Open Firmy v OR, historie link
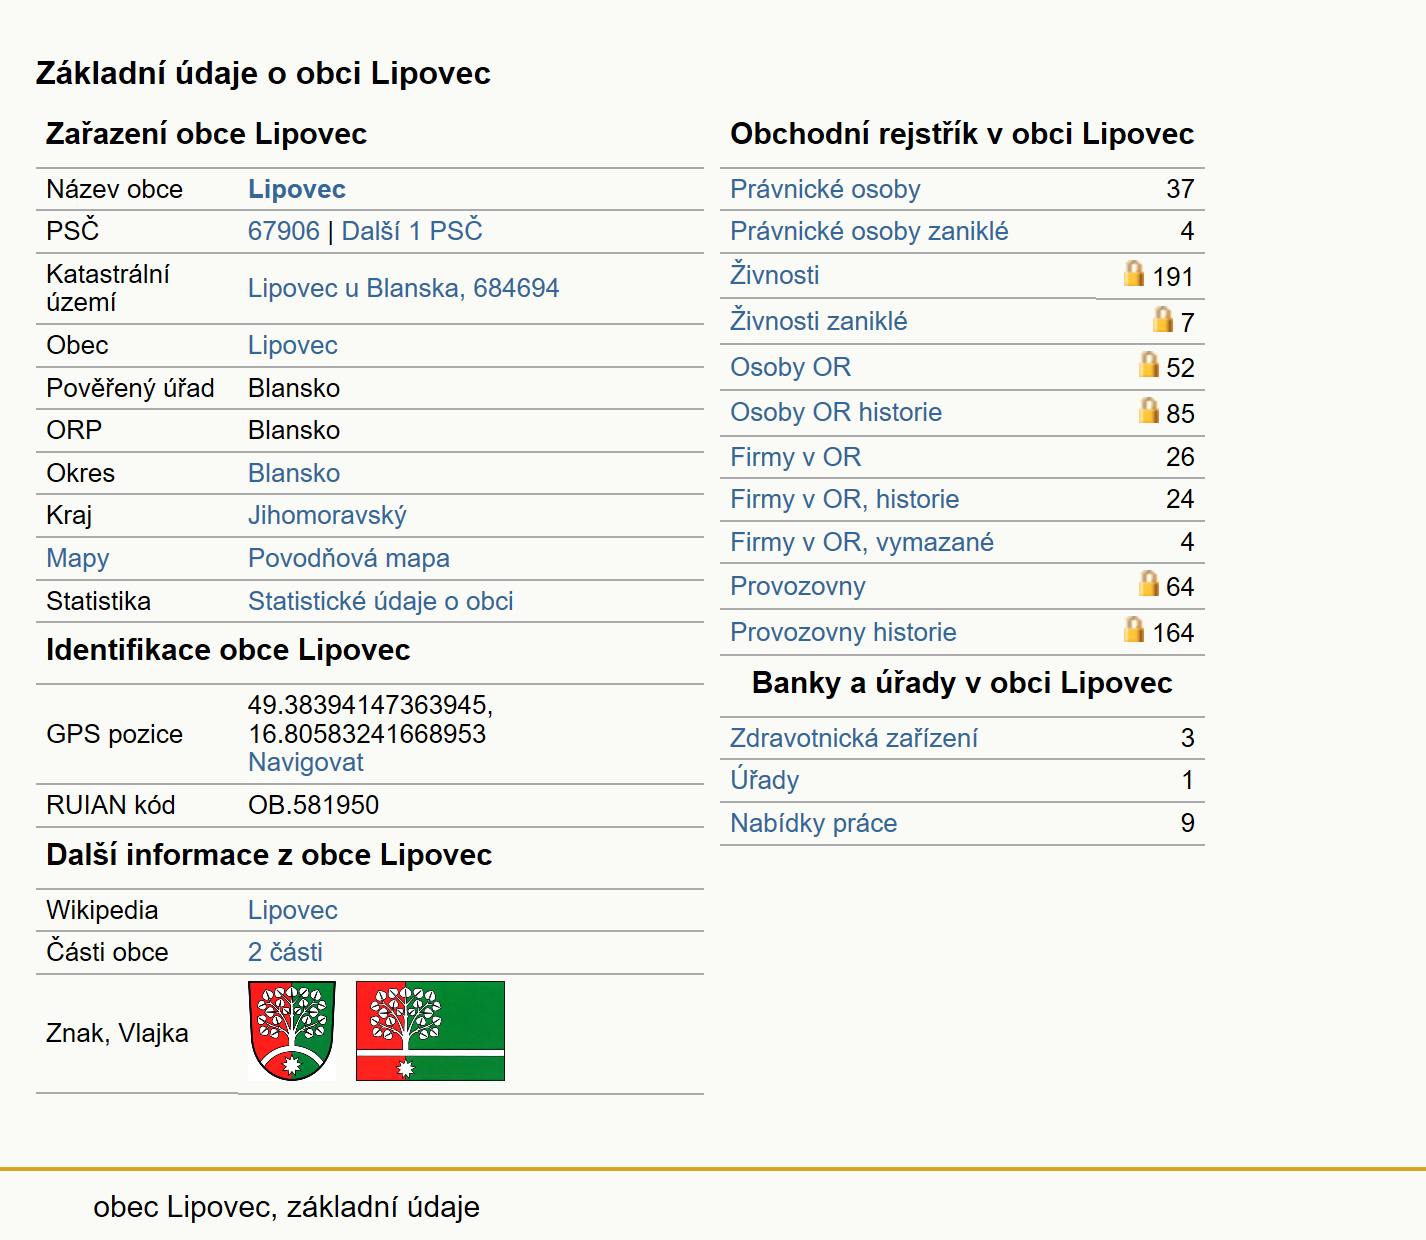 pos(844,499)
